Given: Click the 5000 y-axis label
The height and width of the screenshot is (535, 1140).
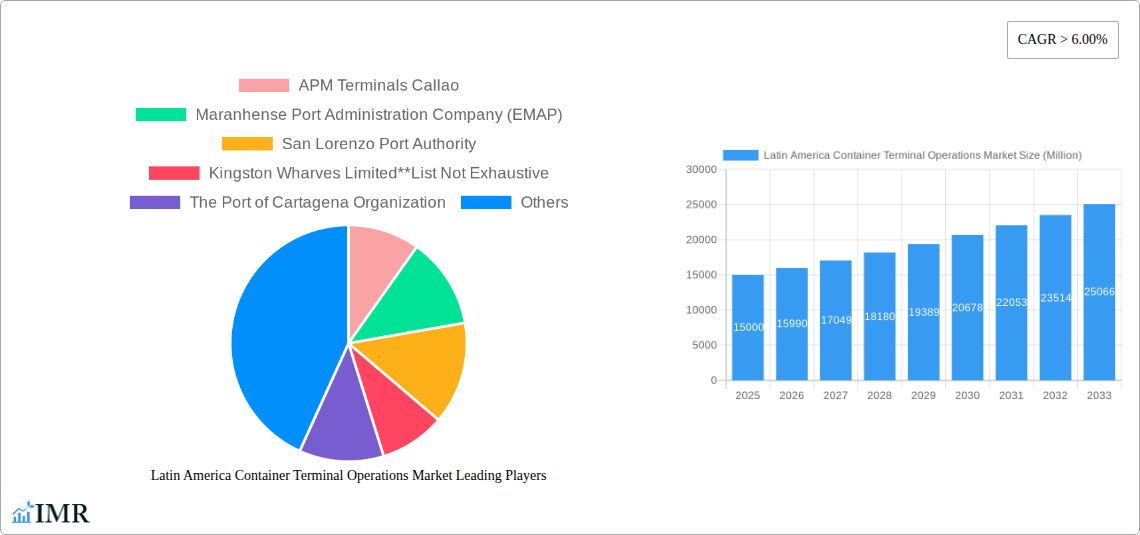Looking at the screenshot, I should 704,345.
